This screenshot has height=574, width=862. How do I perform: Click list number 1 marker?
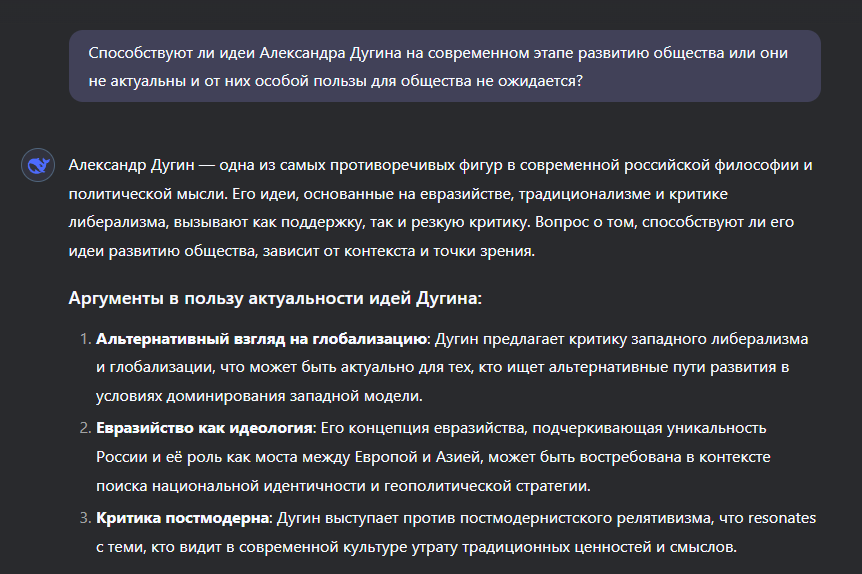point(83,339)
